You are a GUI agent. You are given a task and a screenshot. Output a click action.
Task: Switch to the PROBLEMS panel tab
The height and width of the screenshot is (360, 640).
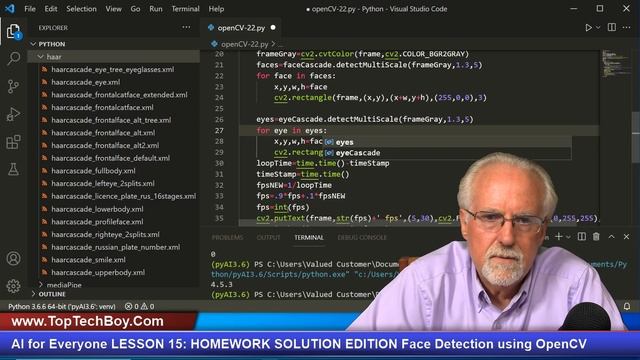[x=227, y=237]
